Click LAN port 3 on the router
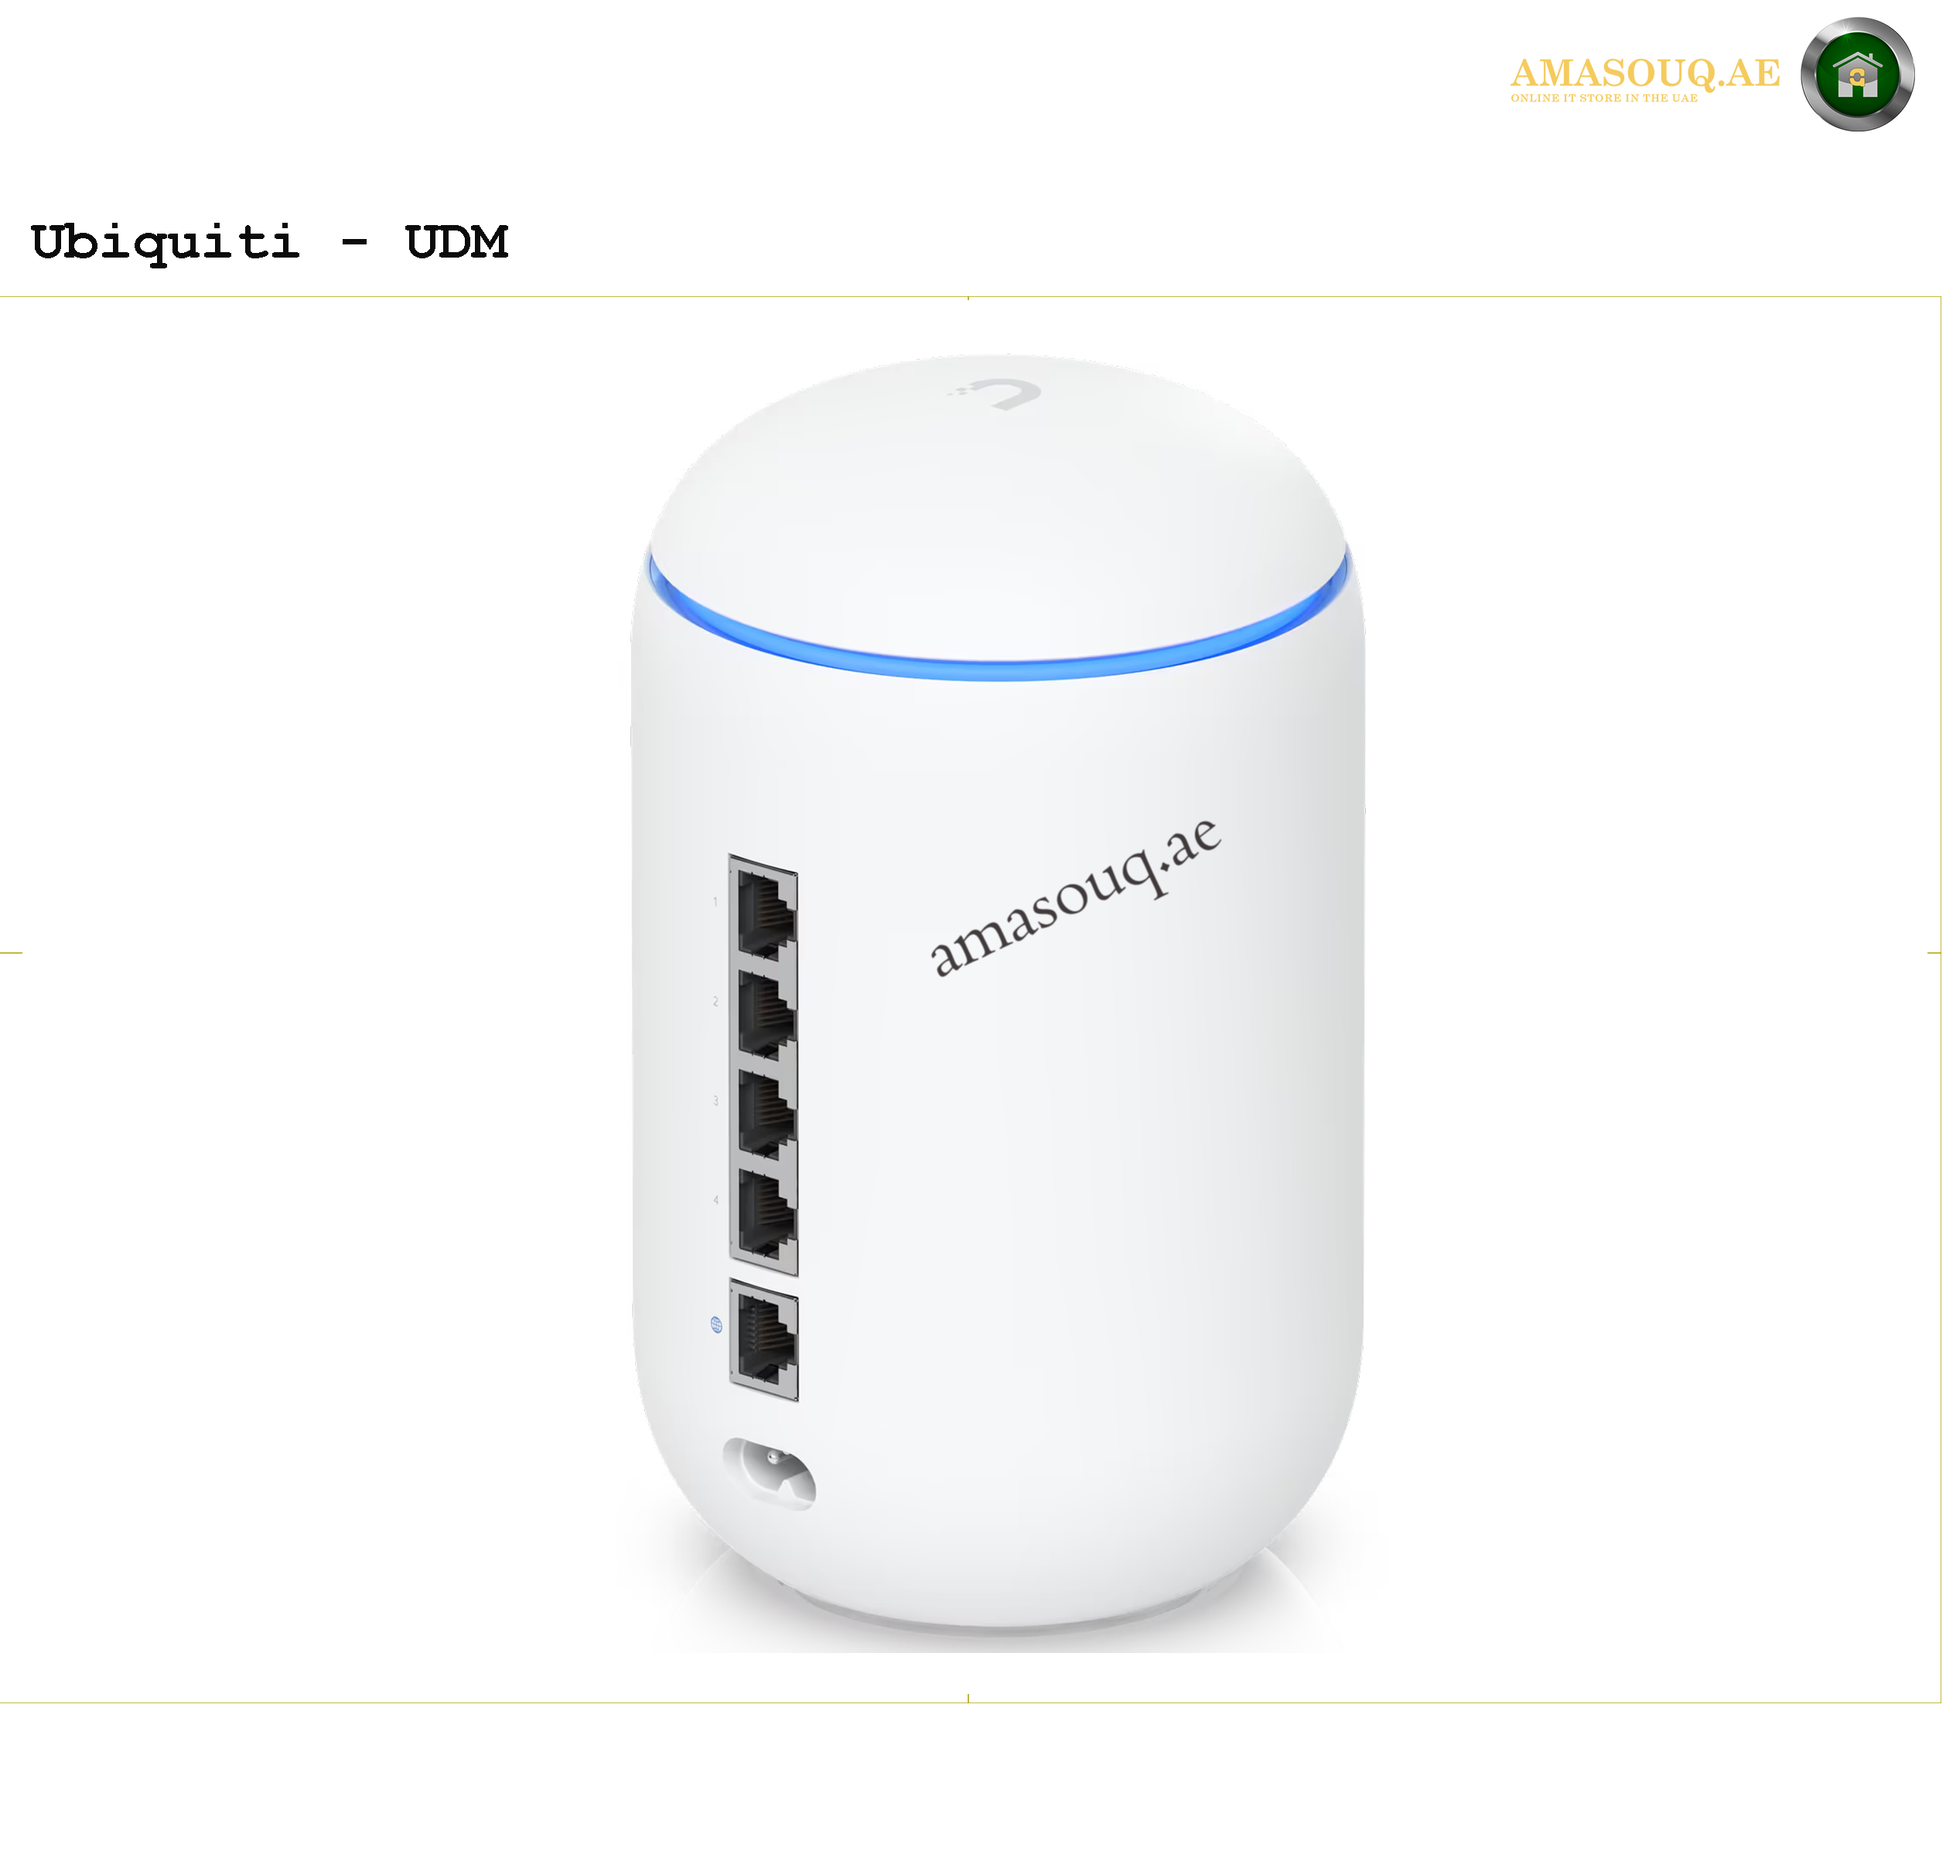The image size is (1946, 1875). [x=766, y=1114]
